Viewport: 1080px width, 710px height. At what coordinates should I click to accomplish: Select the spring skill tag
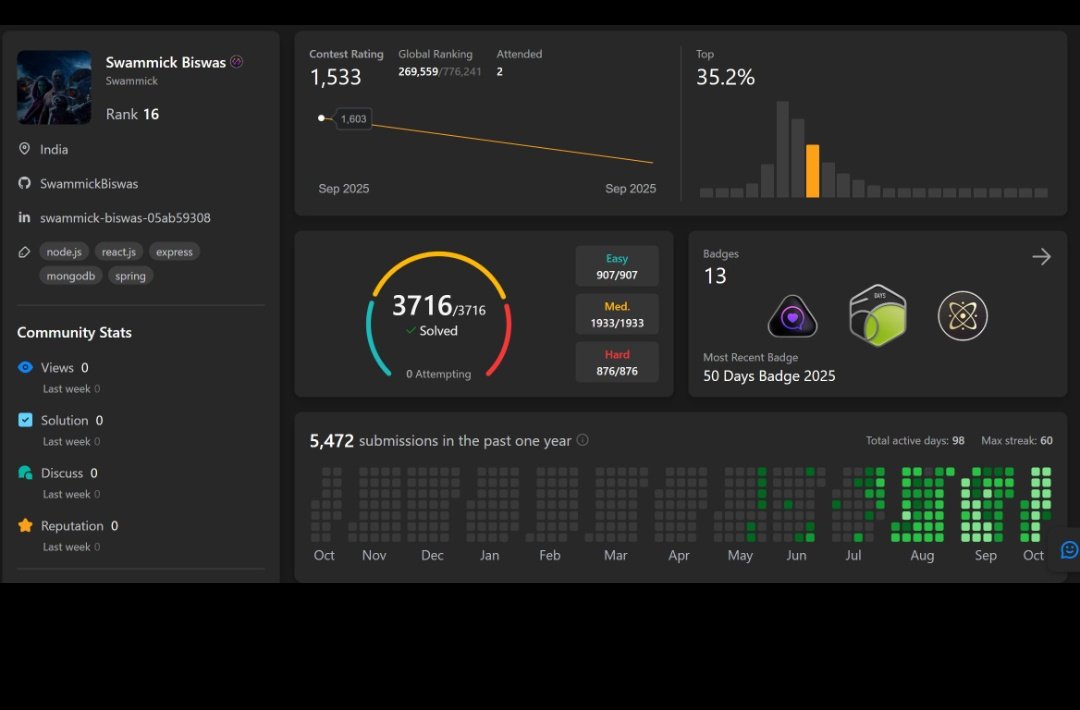pos(130,276)
